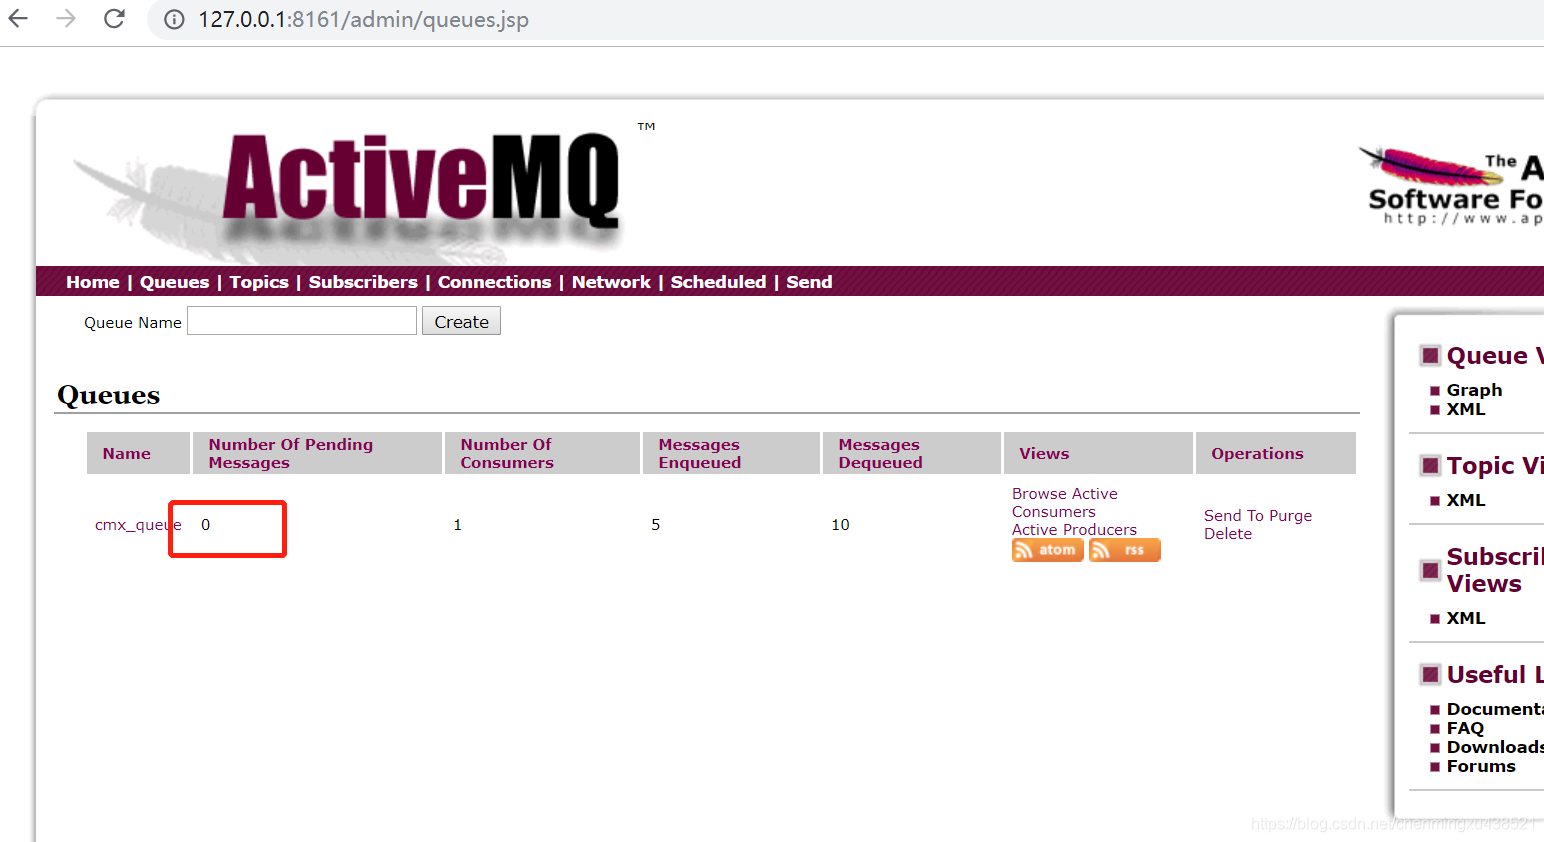This screenshot has width=1544, height=842.
Task: Focus the Queue Name text field
Action: (302, 321)
